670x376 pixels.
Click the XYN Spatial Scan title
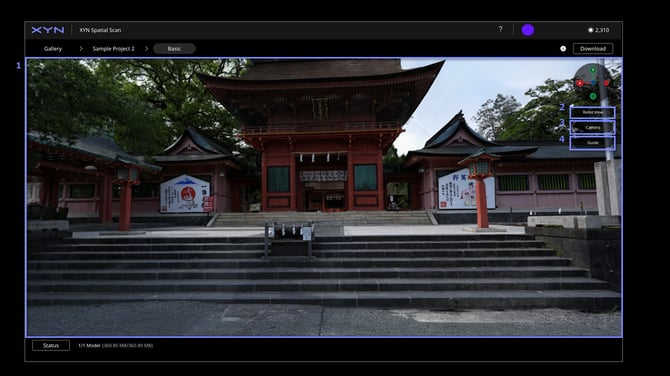[x=100, y=30]
